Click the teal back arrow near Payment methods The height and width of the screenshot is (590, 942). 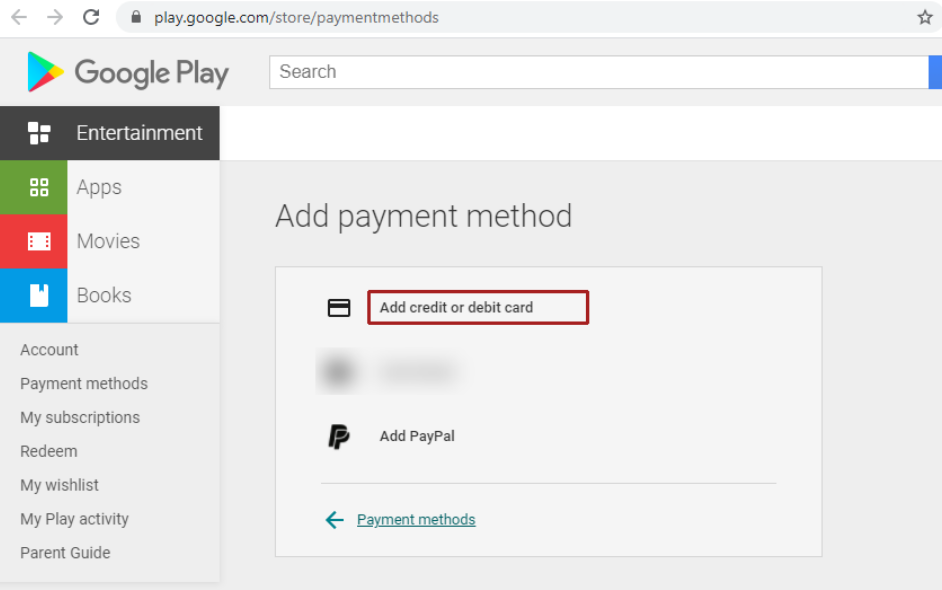[x=335, y=519]
